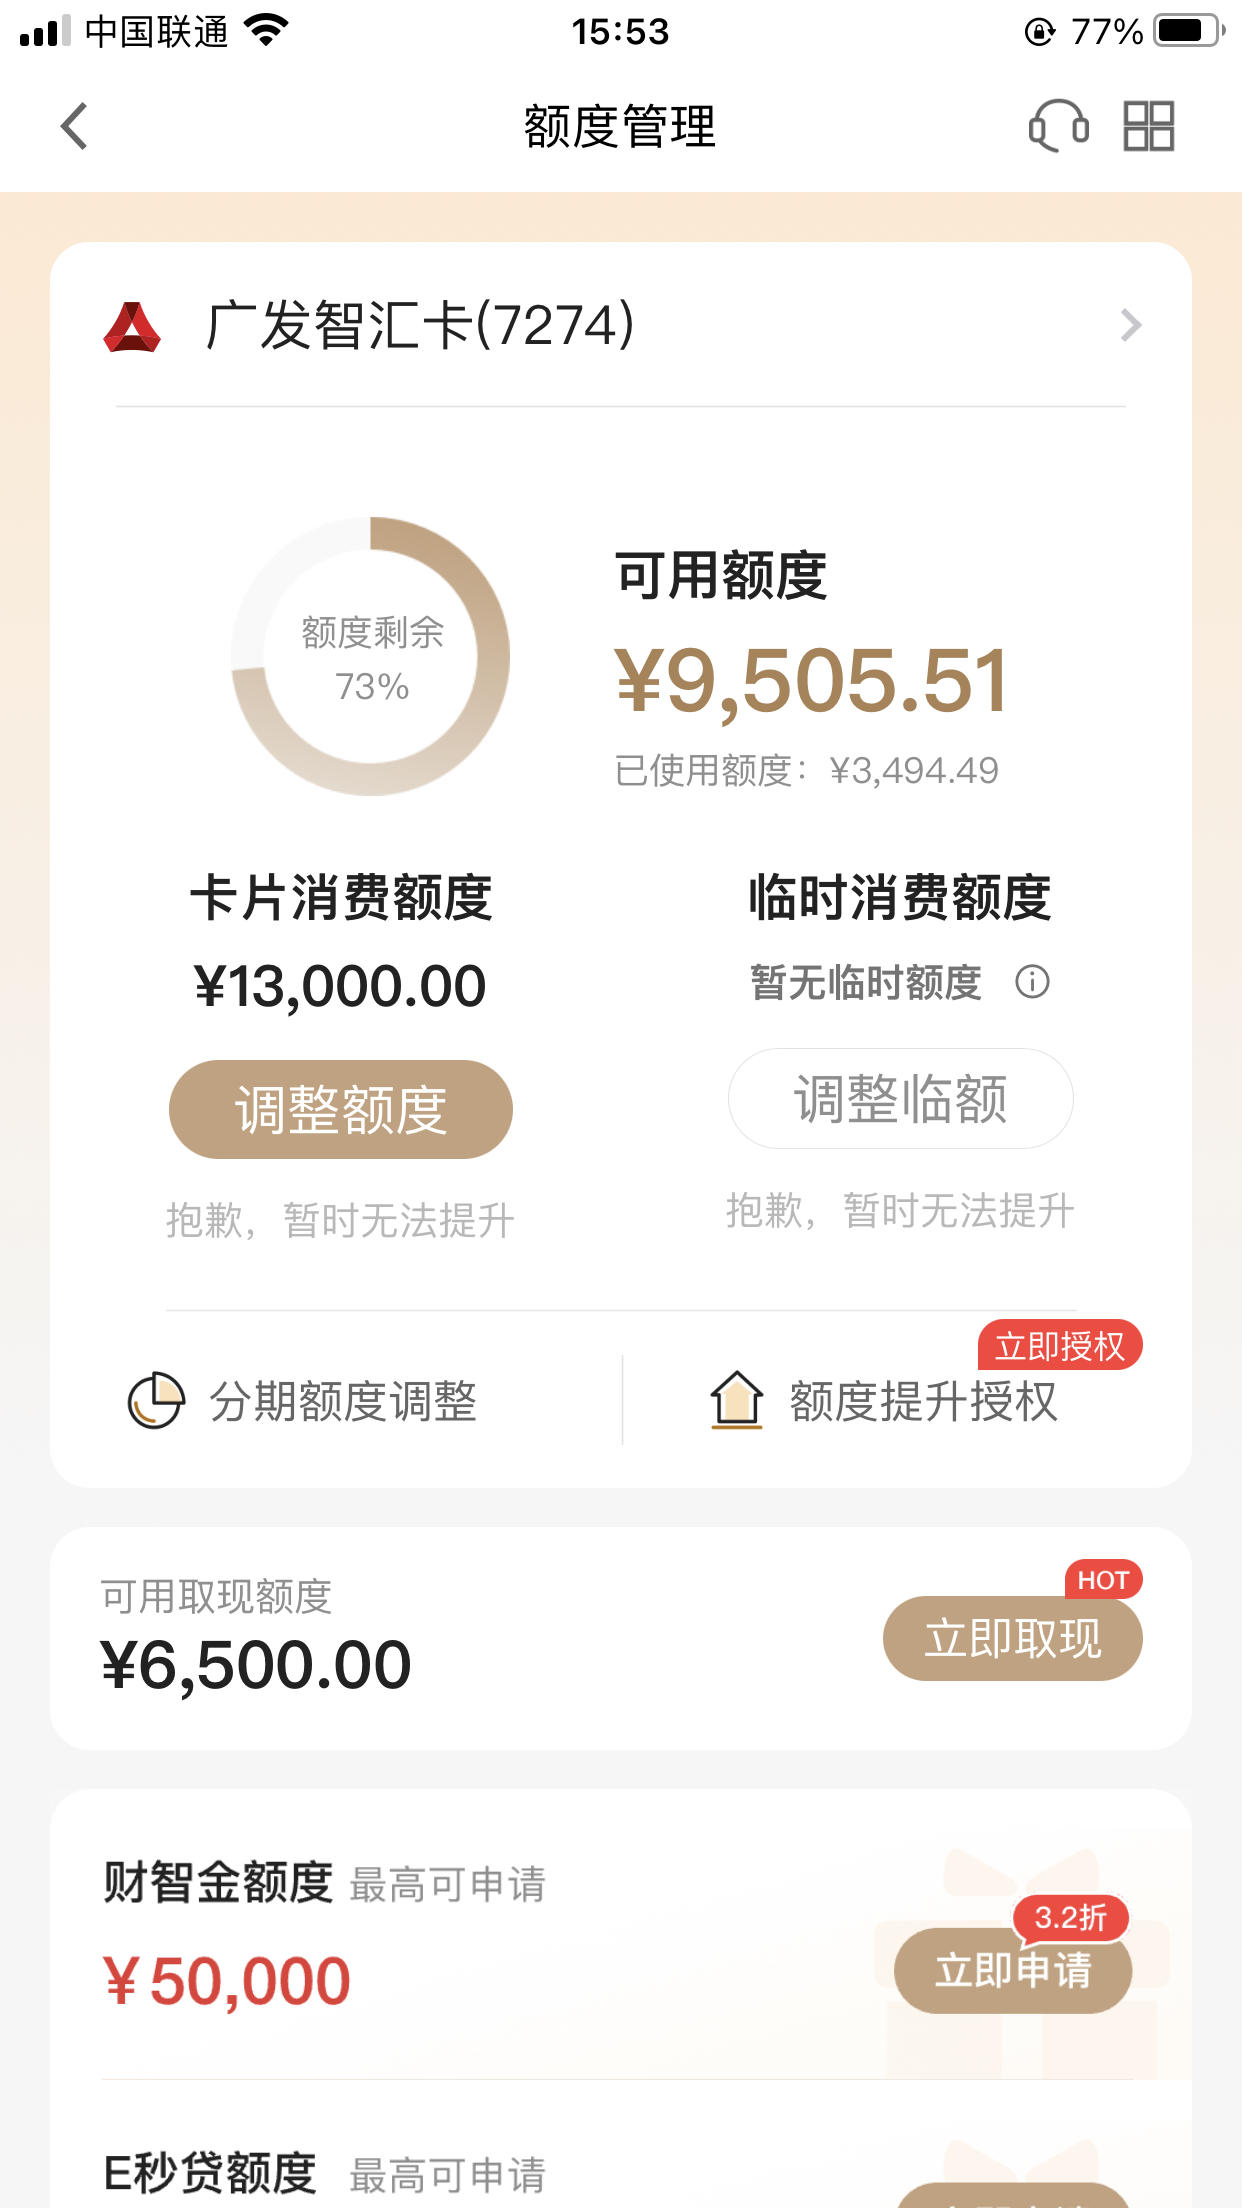Click the 立即取现 button
Screen dimensions: 1242x2208
coord(1013,1639)
